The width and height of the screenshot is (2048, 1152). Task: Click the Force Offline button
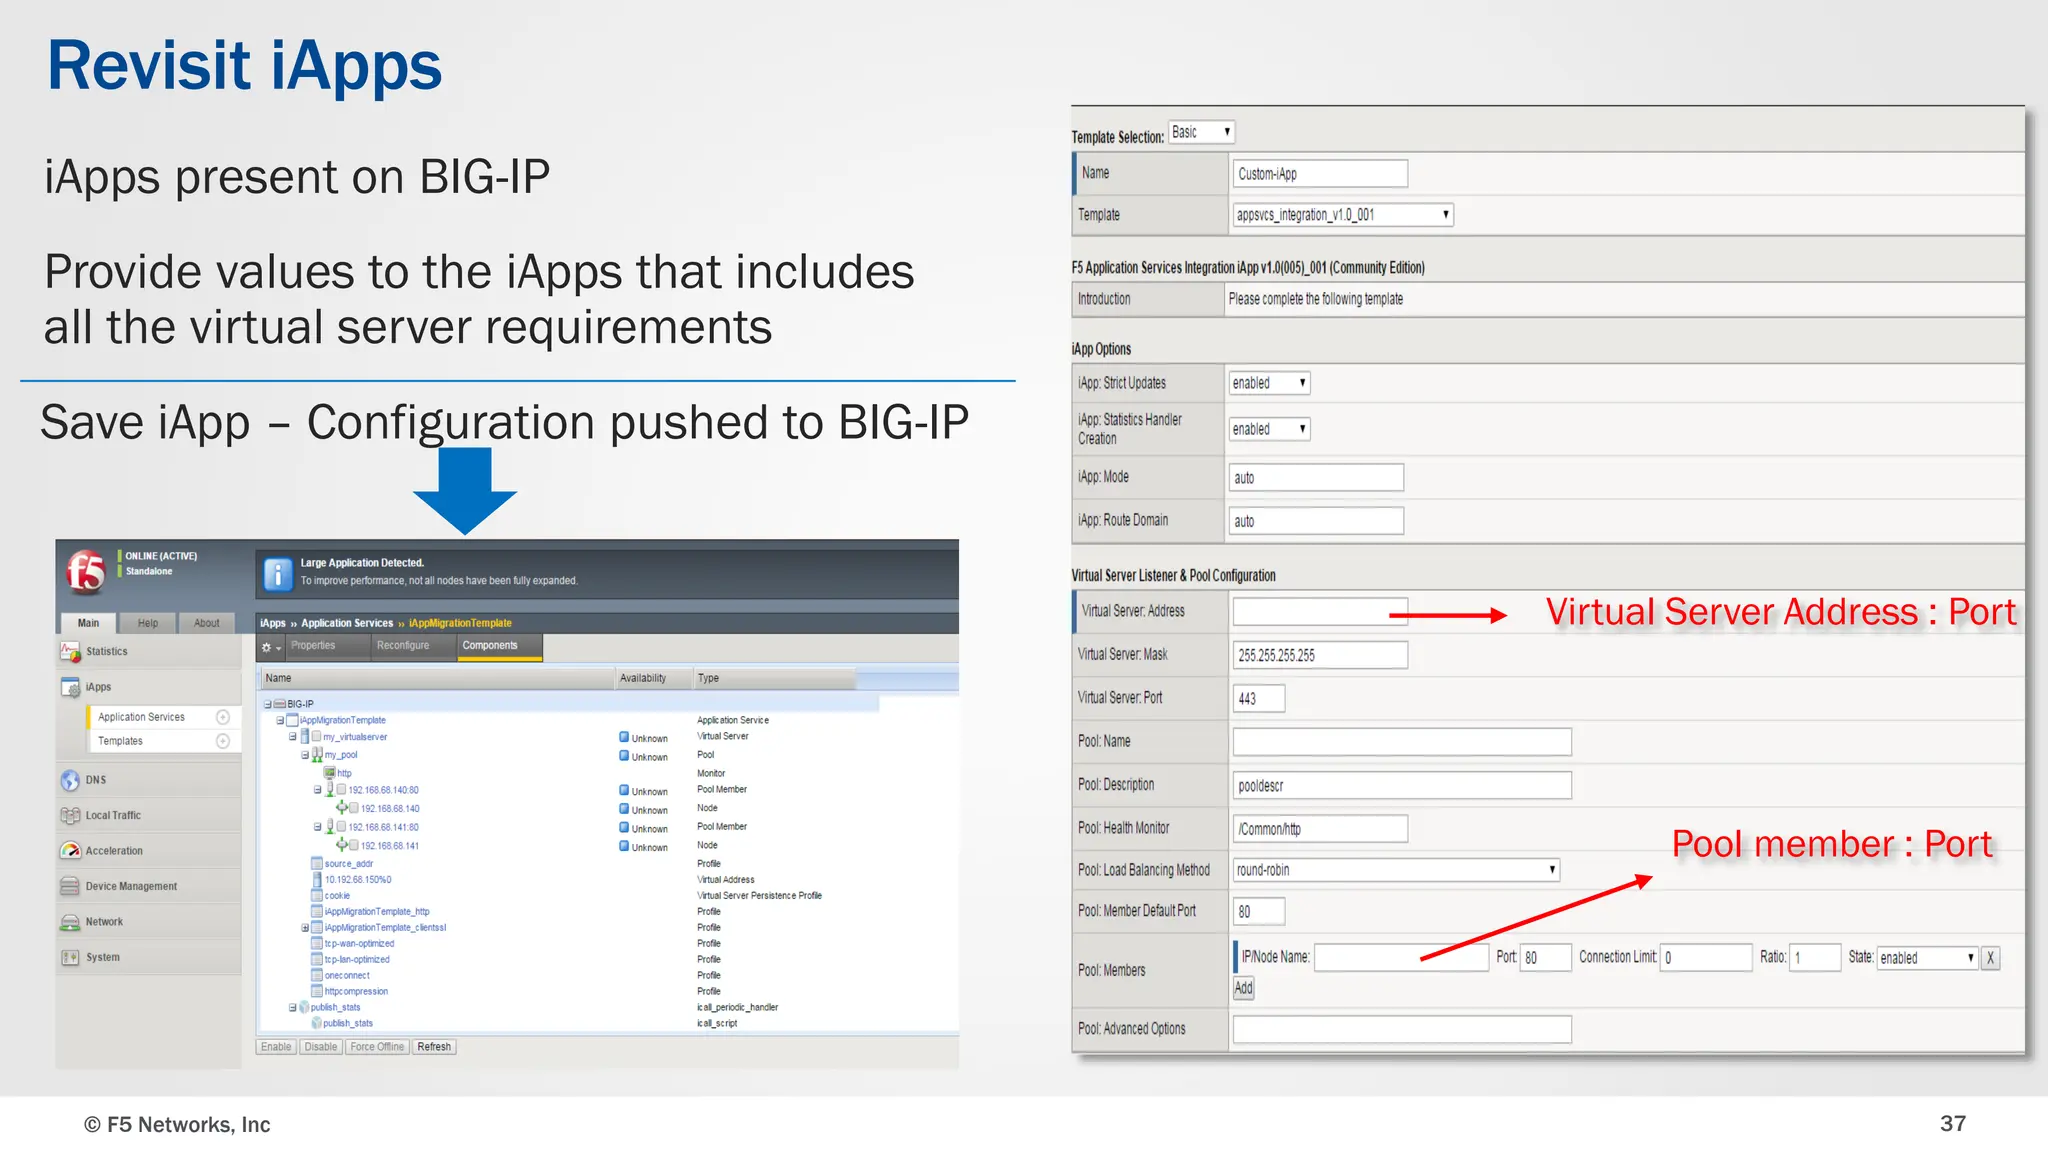(377, 1047)
